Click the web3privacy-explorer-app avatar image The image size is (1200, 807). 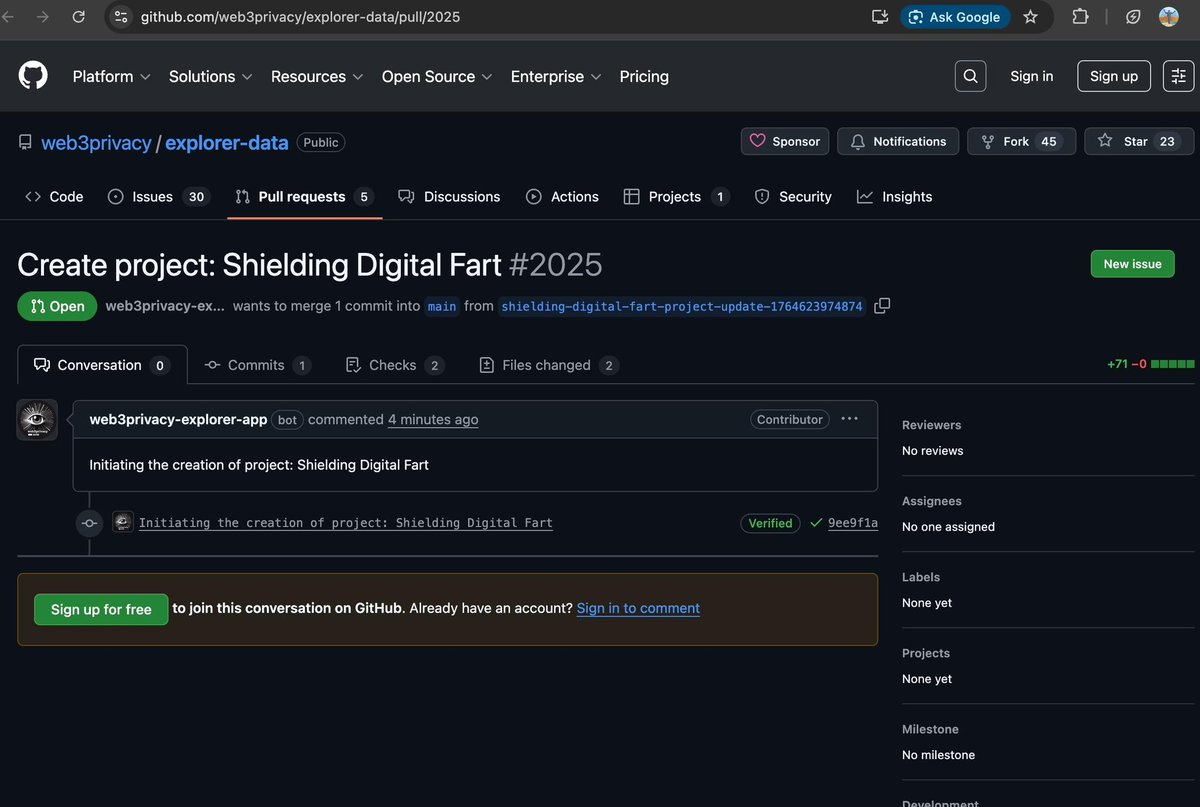coord(37,420)
